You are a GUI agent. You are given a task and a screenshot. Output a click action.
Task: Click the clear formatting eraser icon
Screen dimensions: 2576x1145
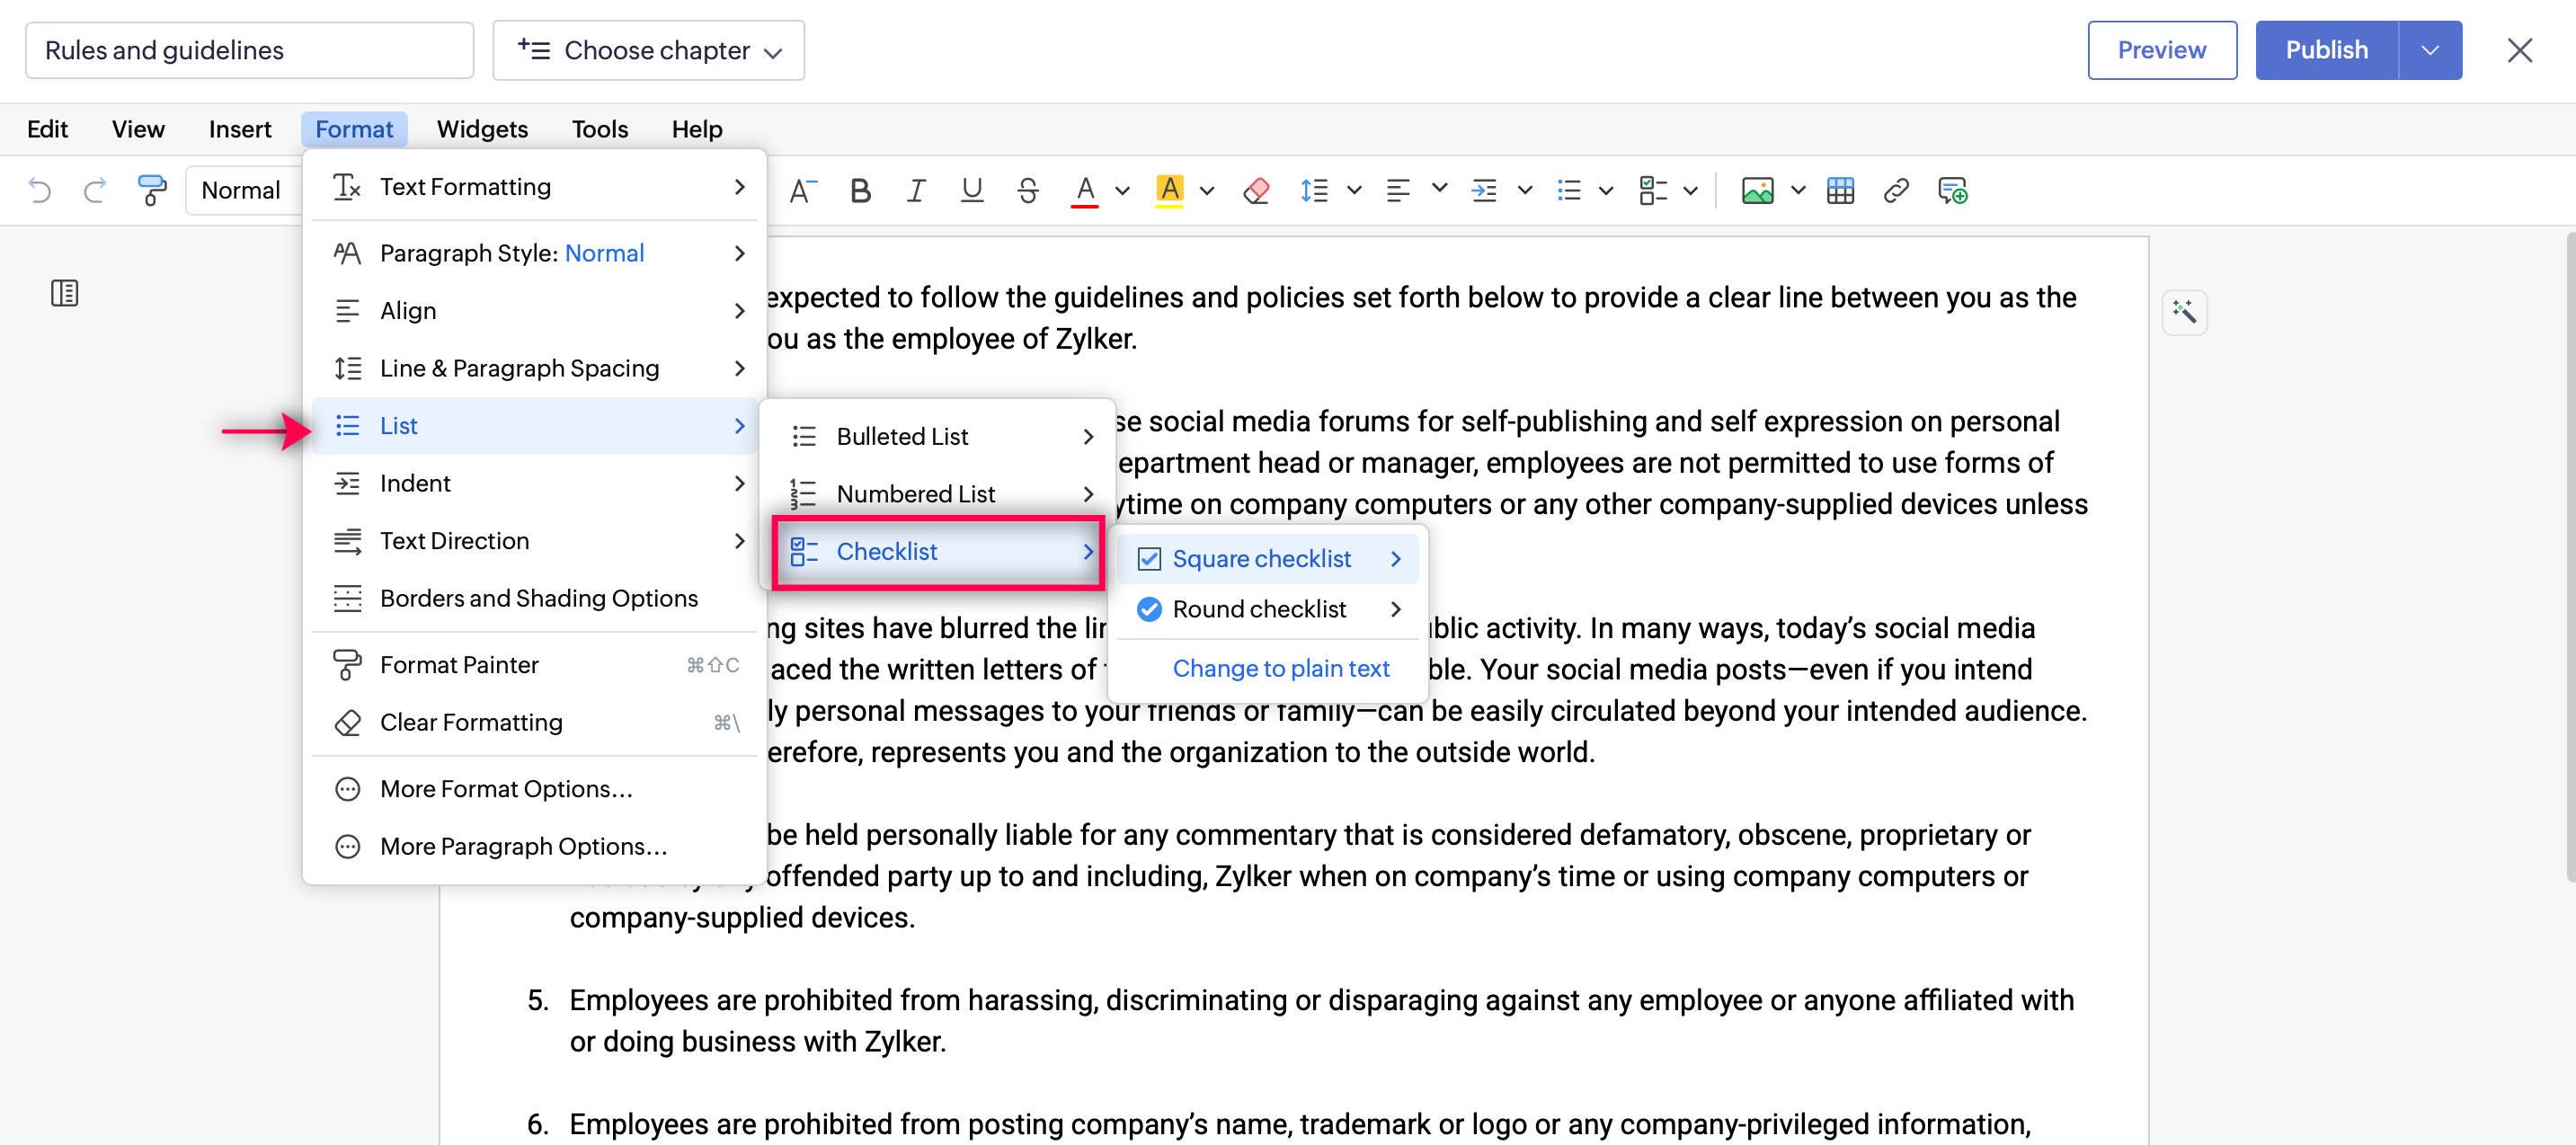1256,190
